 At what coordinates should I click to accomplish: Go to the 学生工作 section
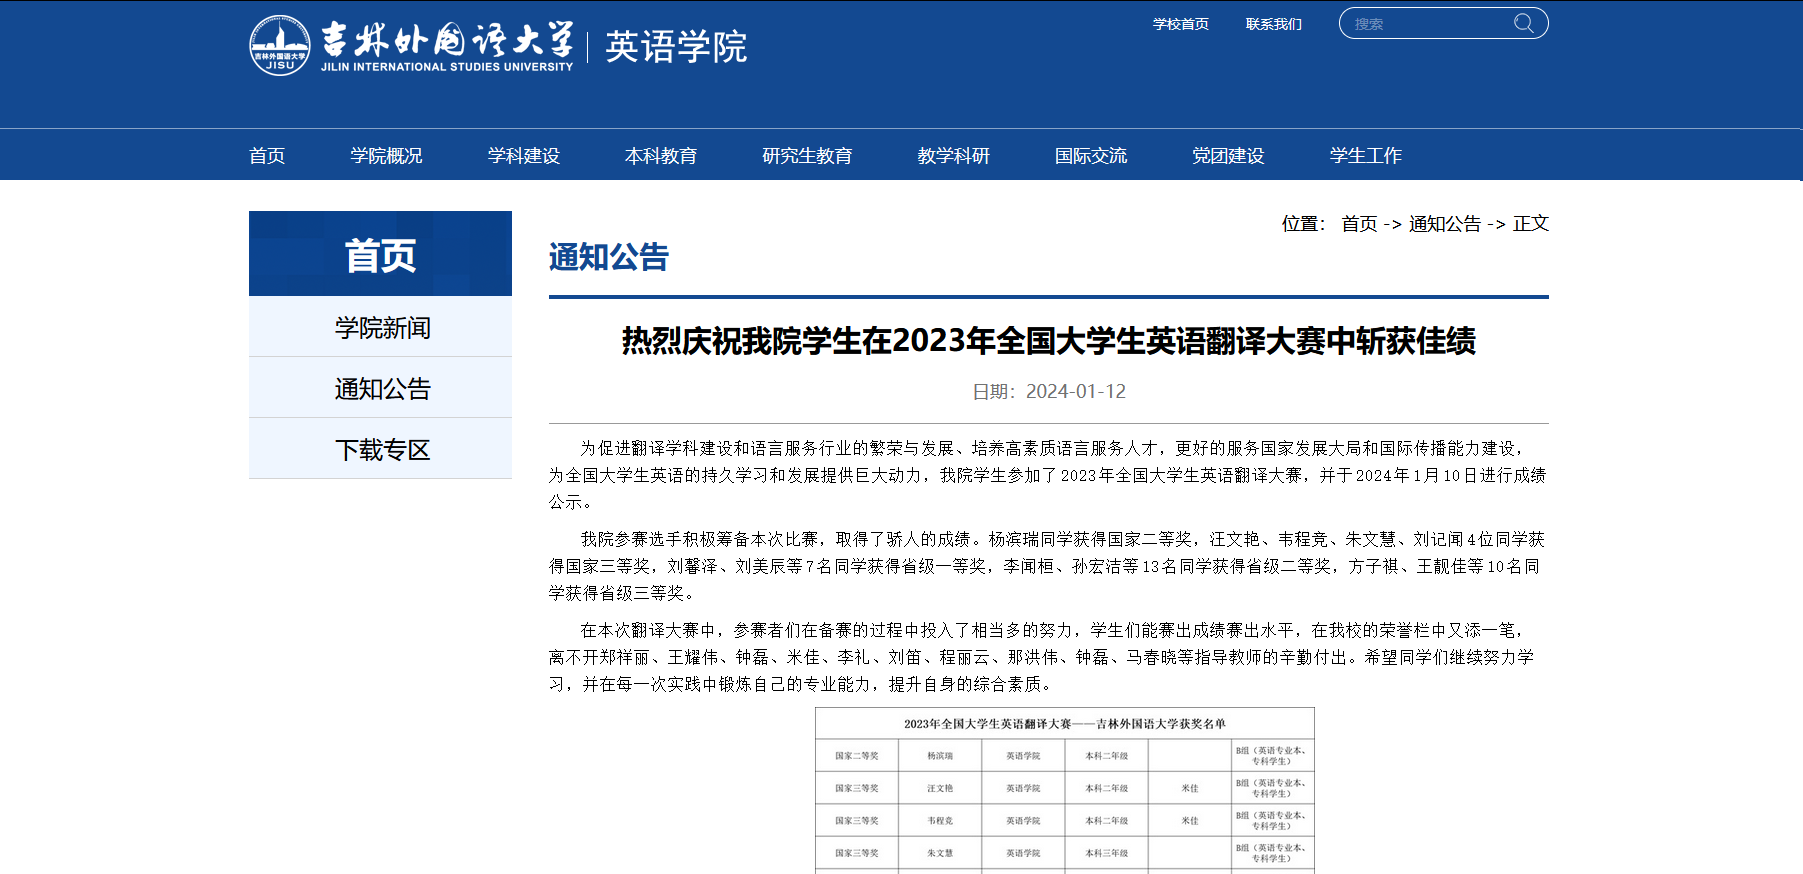[x=1365, y=155]
